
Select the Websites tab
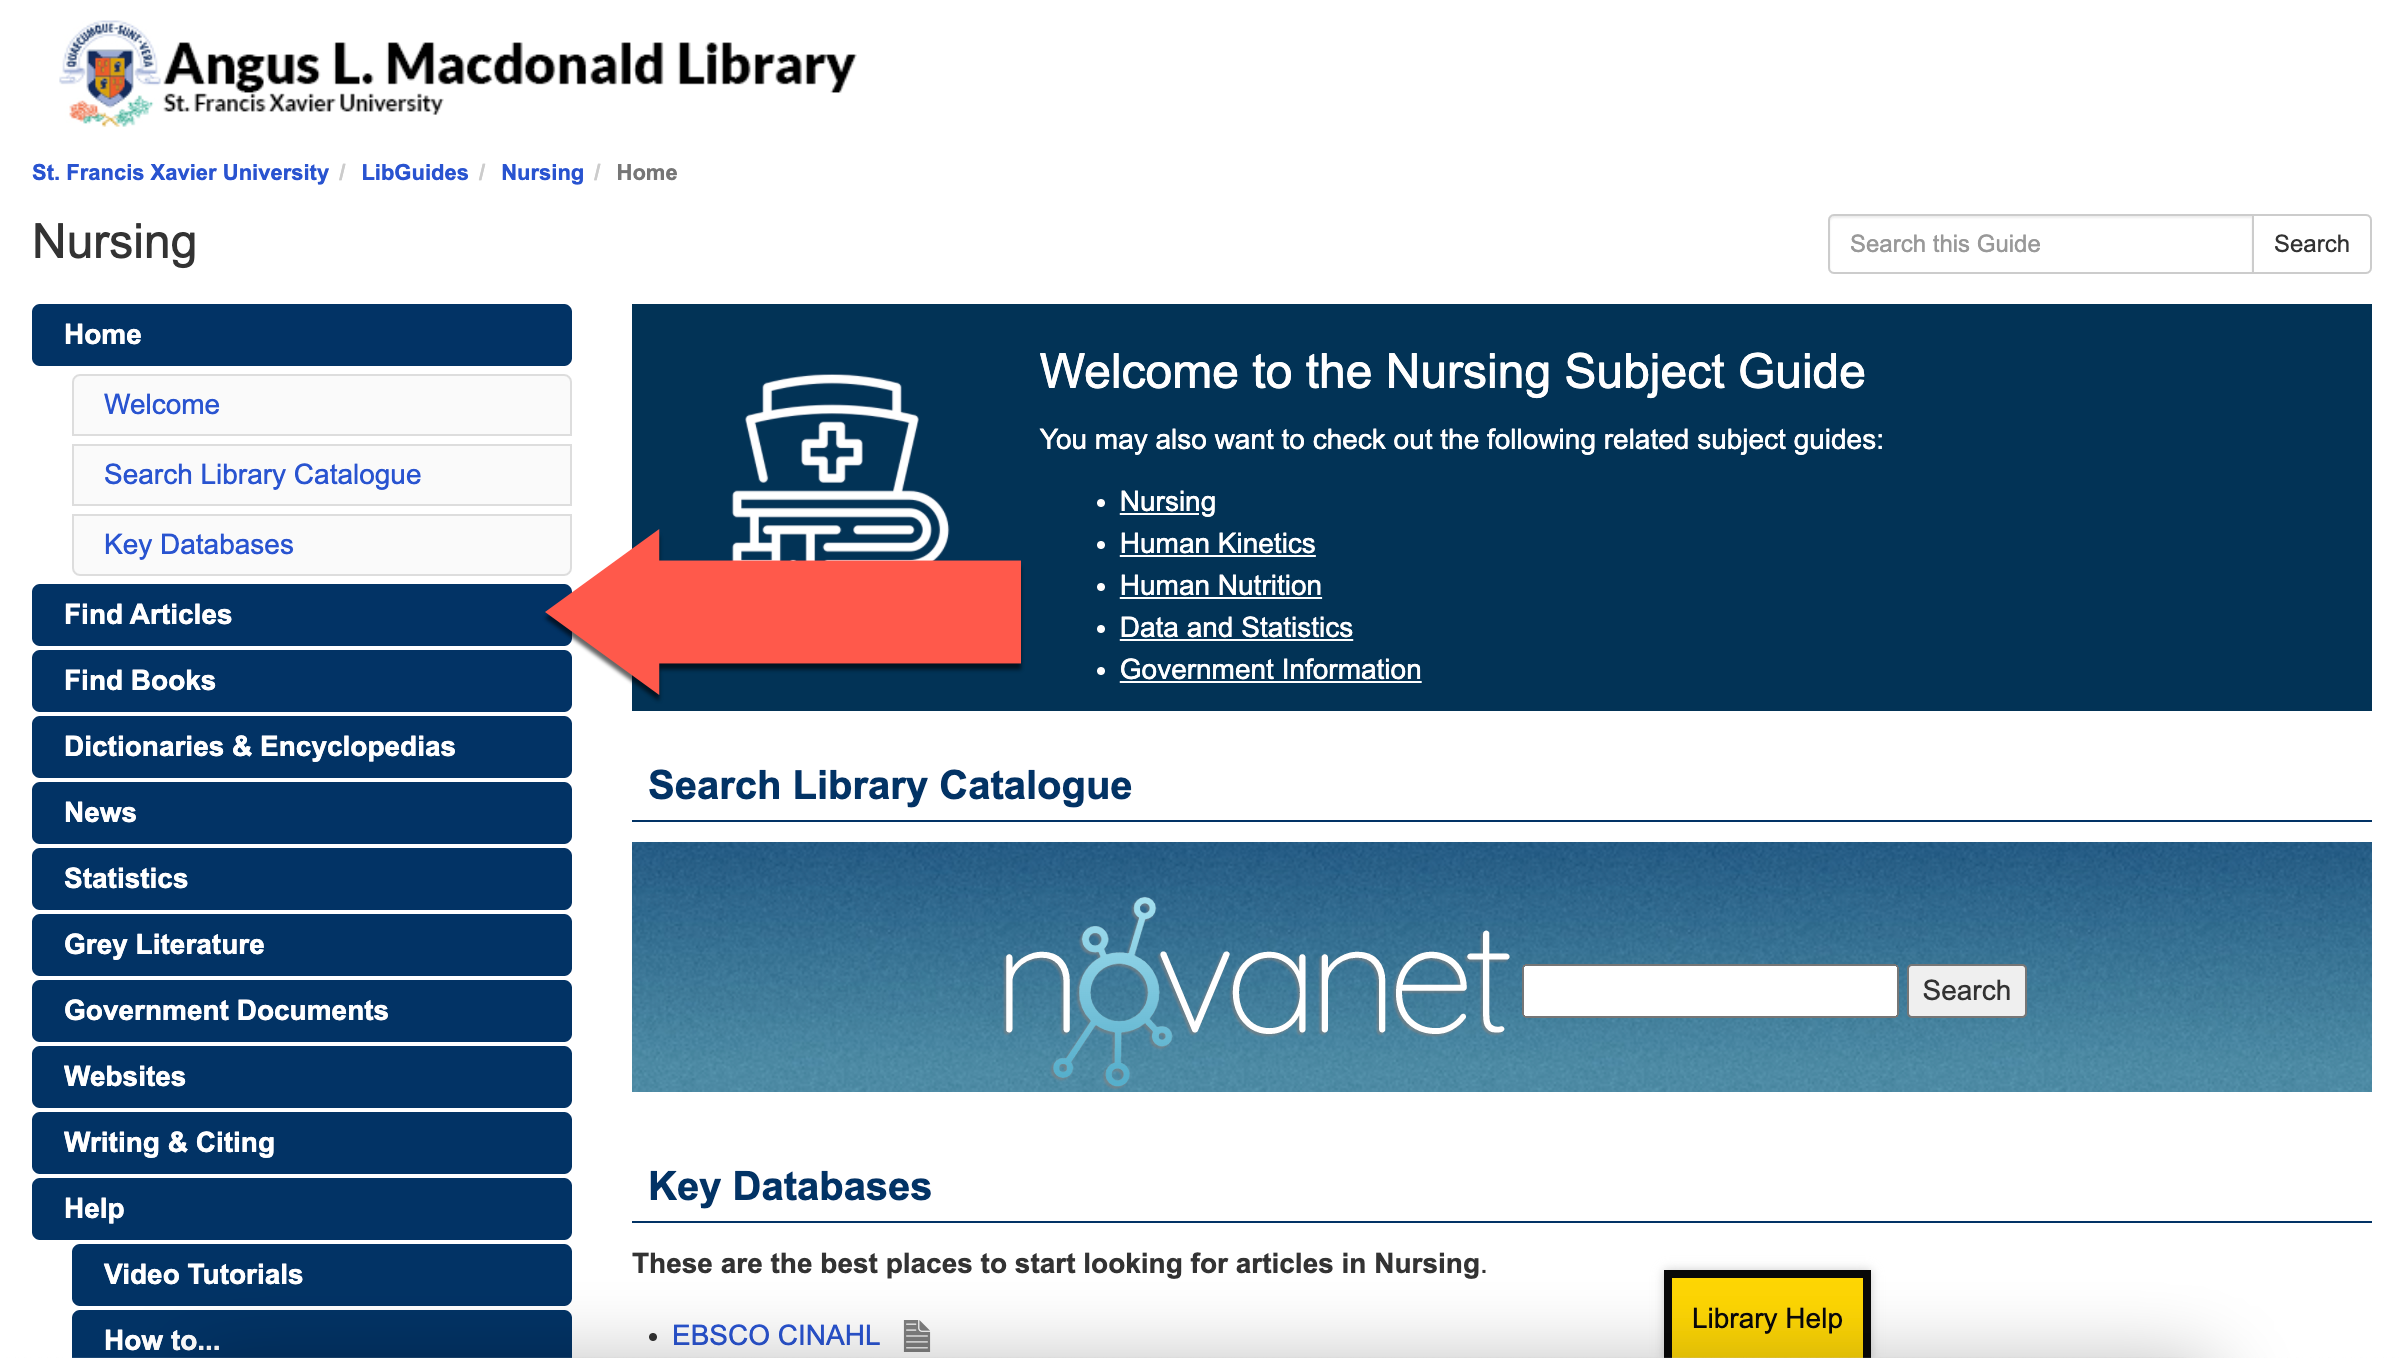[302, 1077]
